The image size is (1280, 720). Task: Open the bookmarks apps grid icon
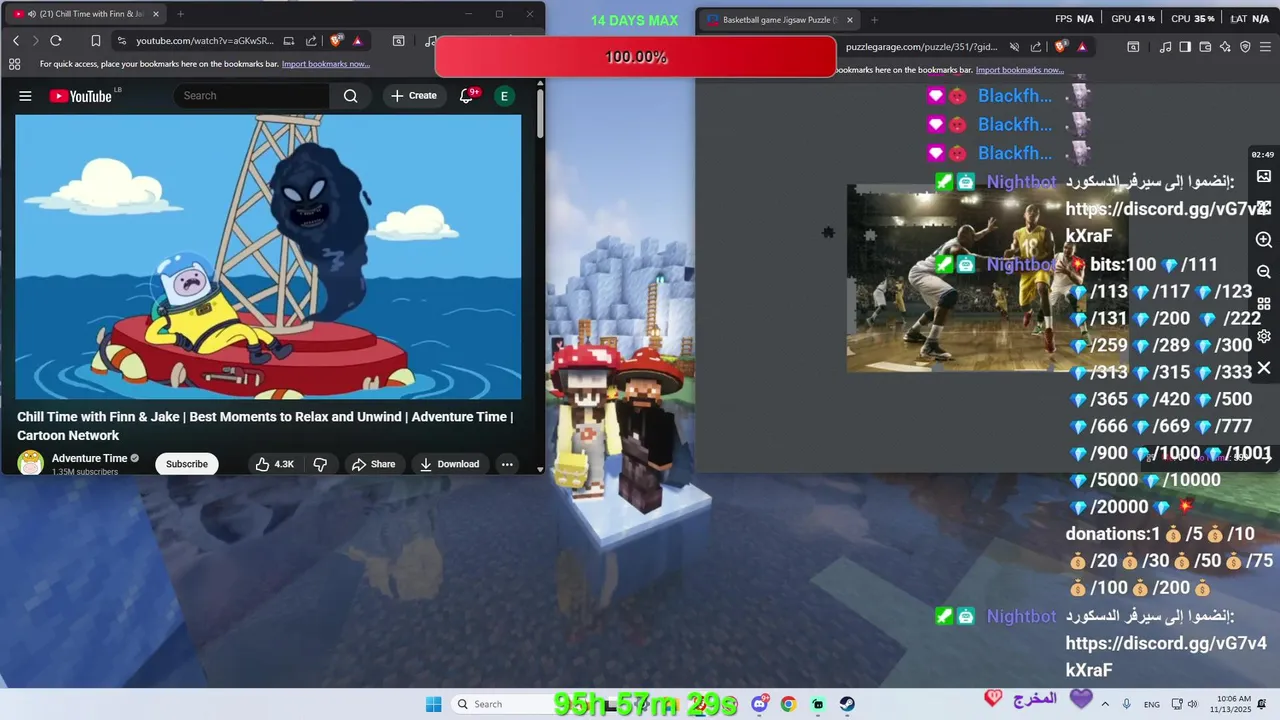pyautogui.click(x=14, y=64)
